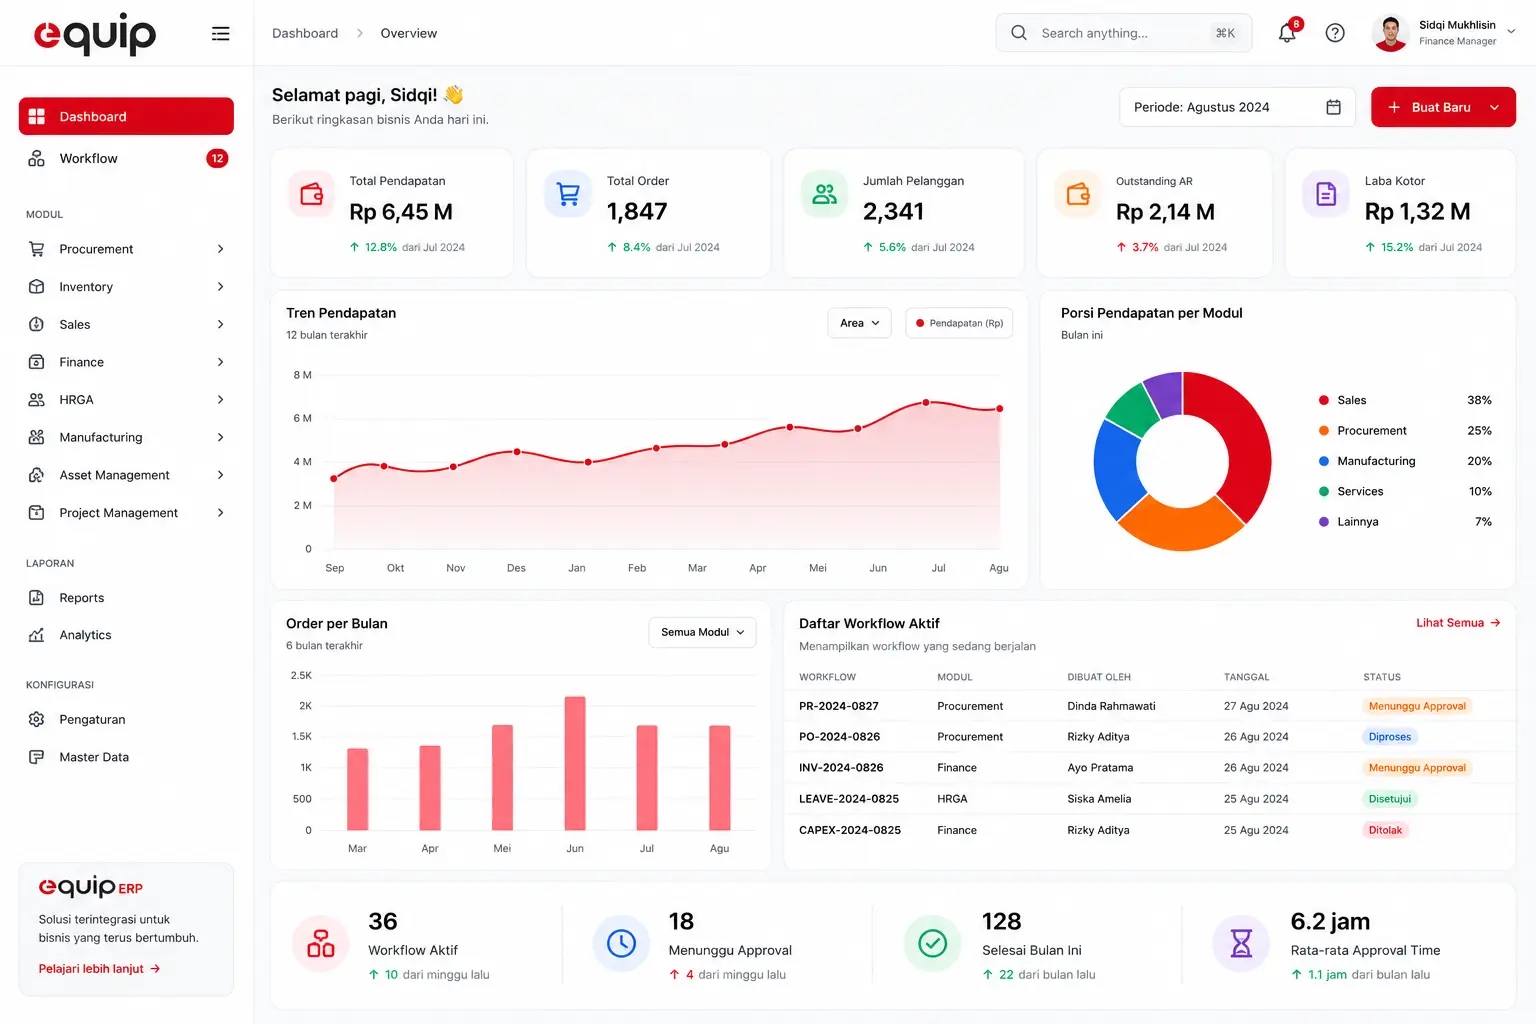Click the PO-2024-0826 workflow row
Screen dimensions: 1536x1024
1149,737
